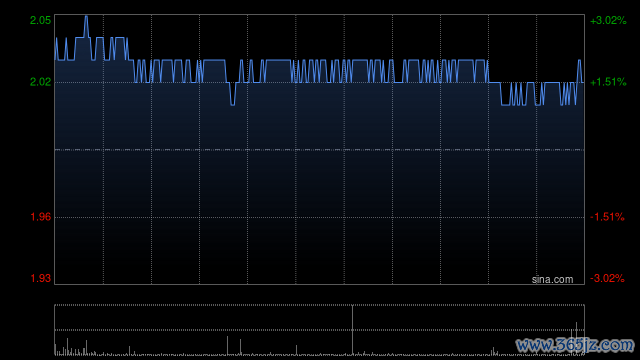Select the 1.93 price axis label
Screen dimensions: 640x360
click(40, 278)
